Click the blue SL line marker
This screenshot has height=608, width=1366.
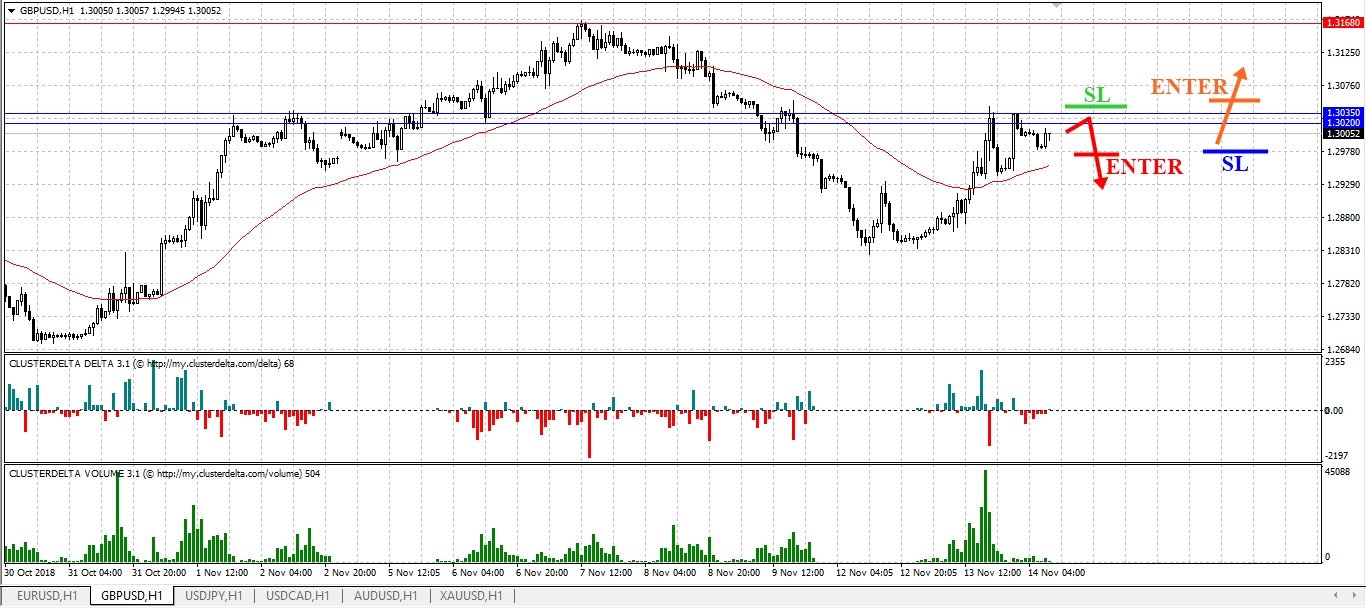[1235, 151]
